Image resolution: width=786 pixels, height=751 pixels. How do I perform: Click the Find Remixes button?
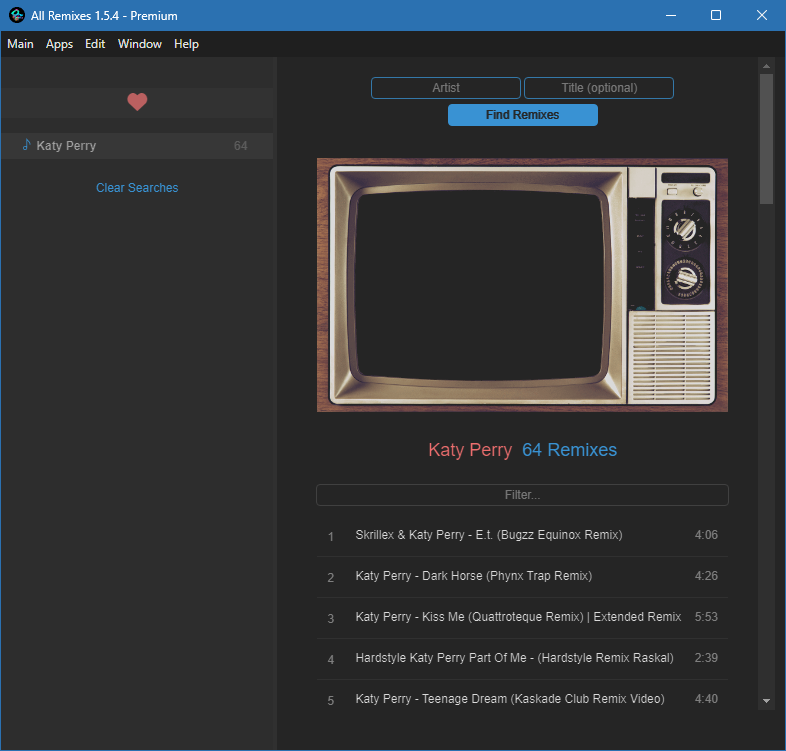click(x=522, y=115)
